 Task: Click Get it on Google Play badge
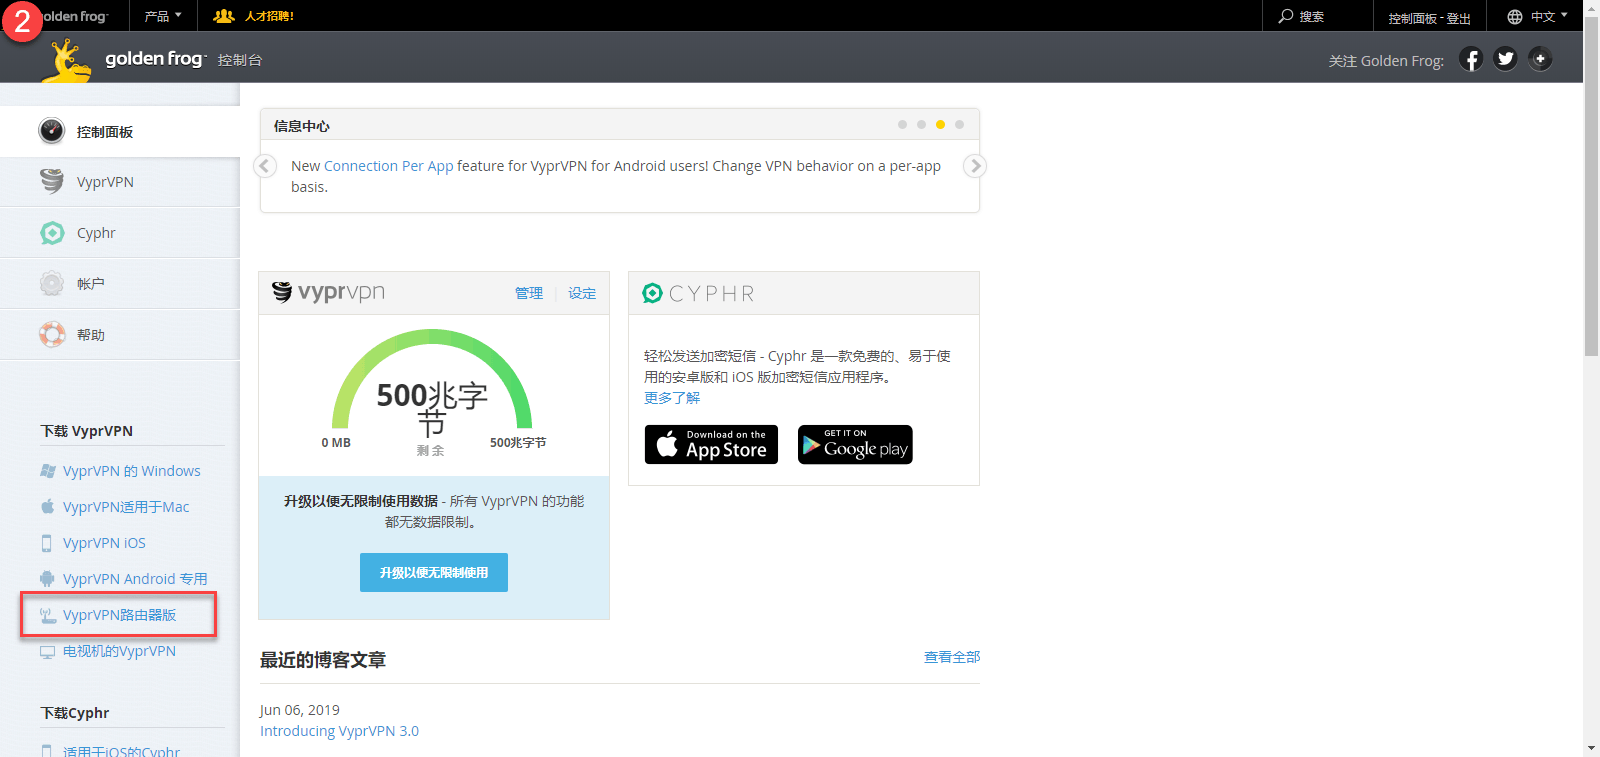(855, 445)
